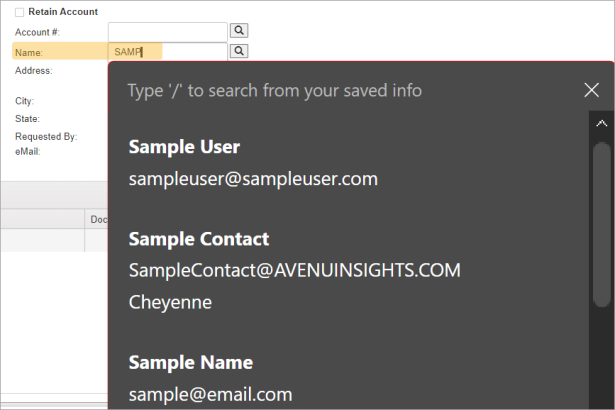Image resolution: width=615 pixels, height=410 pixels.
Task: Toggle the Retain Account checkbox
Action: pyautogui.click(x=20, y=12)
